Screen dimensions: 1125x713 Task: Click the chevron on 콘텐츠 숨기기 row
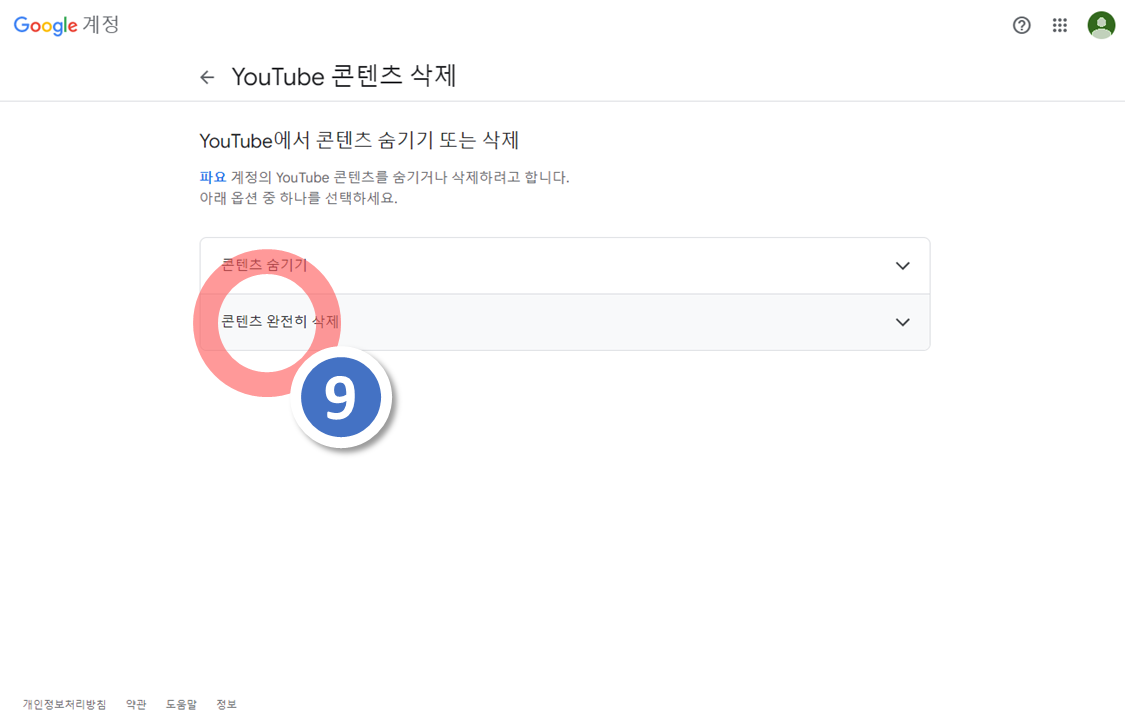(x=903, y=265)
